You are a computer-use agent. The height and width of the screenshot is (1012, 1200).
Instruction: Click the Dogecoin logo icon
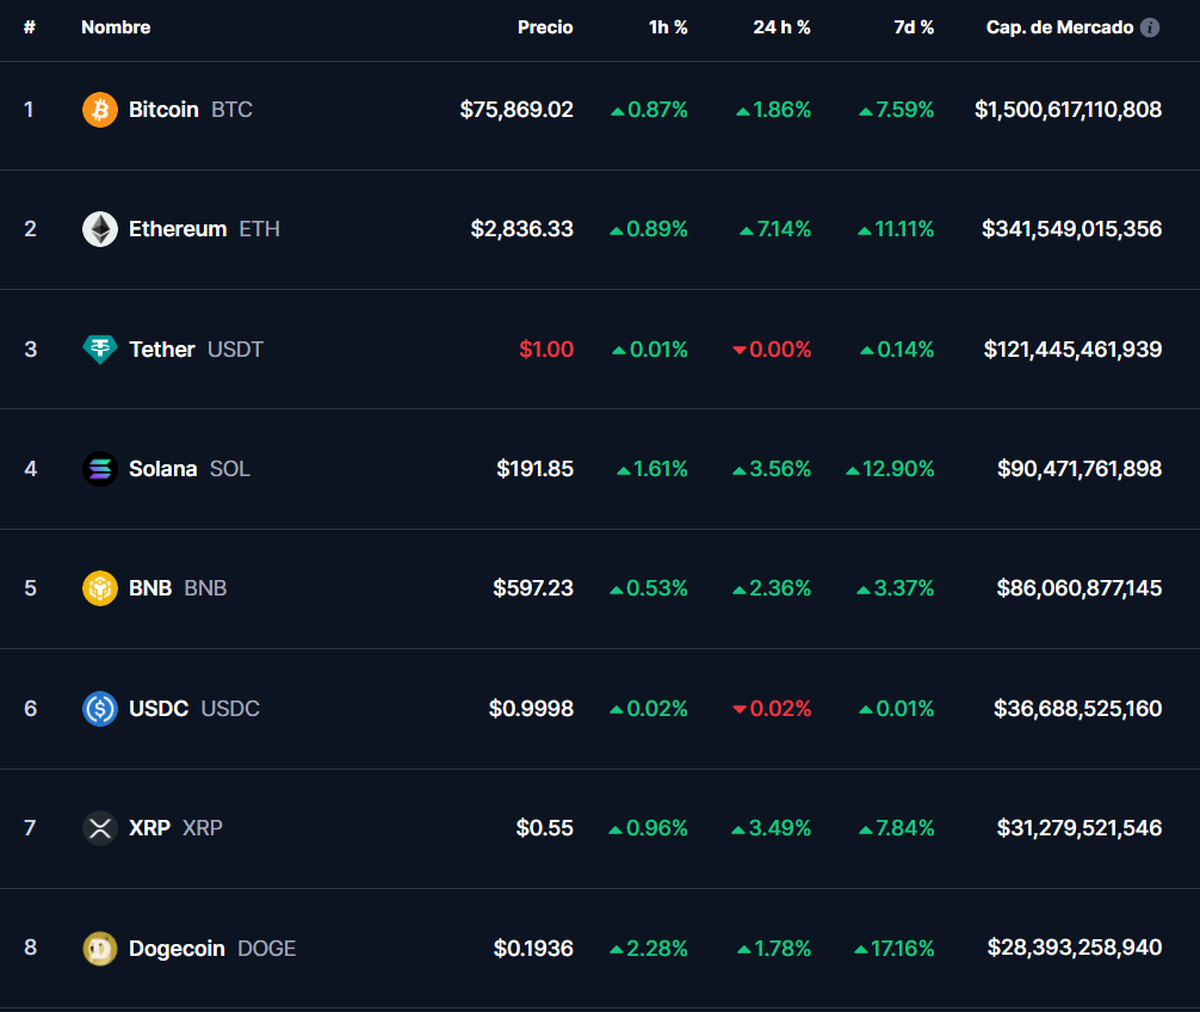tap(100, 948)
